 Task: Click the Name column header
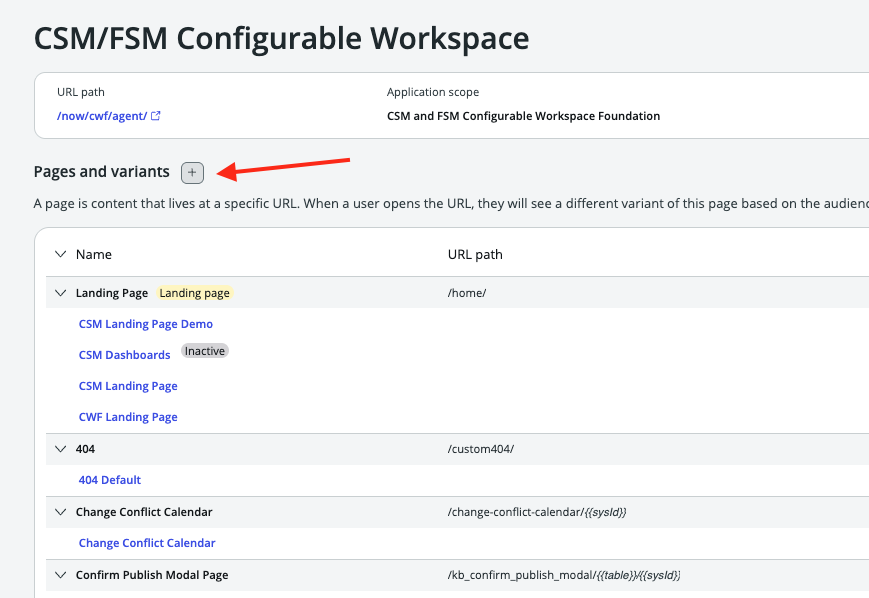coord(94,254)
